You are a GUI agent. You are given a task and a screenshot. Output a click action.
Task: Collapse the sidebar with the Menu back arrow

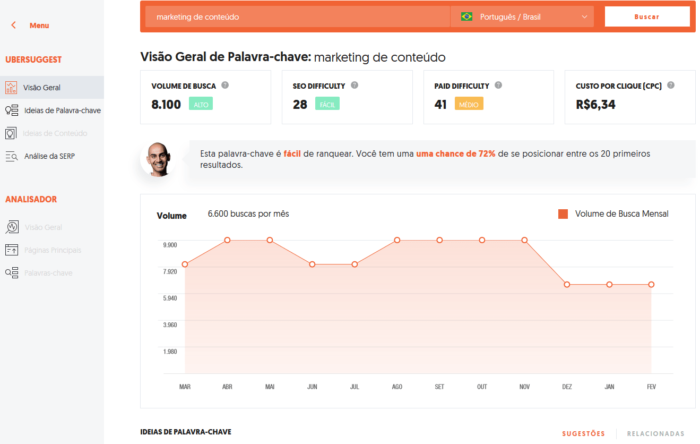(13, 25)
